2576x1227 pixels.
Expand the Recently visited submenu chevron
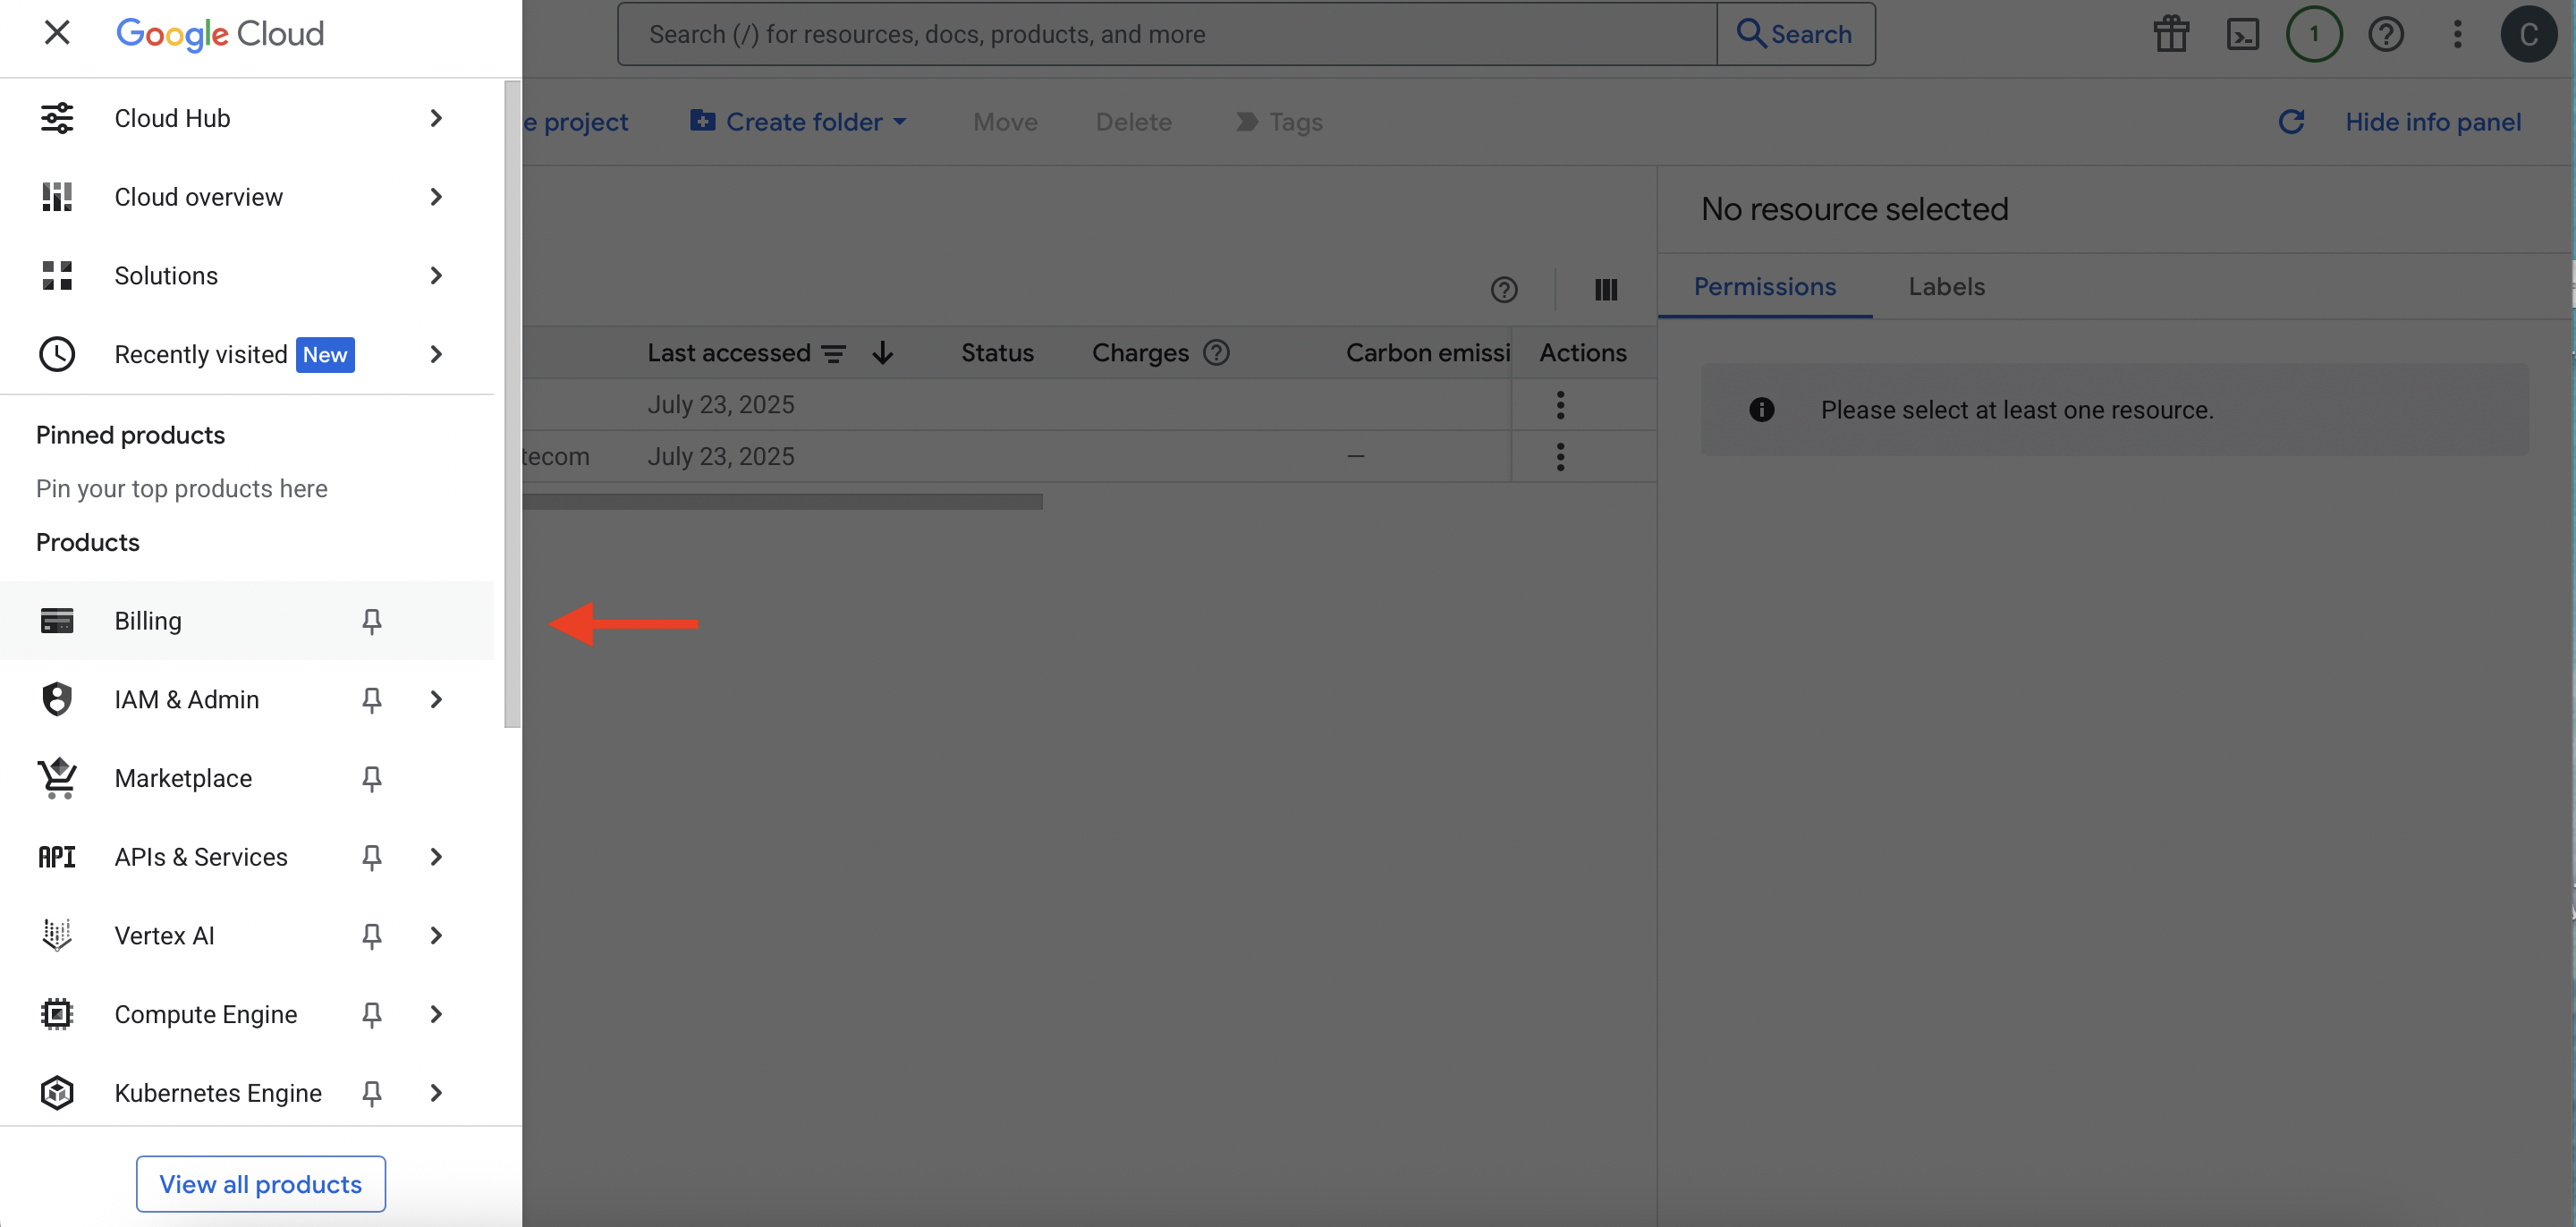(436, 354)
